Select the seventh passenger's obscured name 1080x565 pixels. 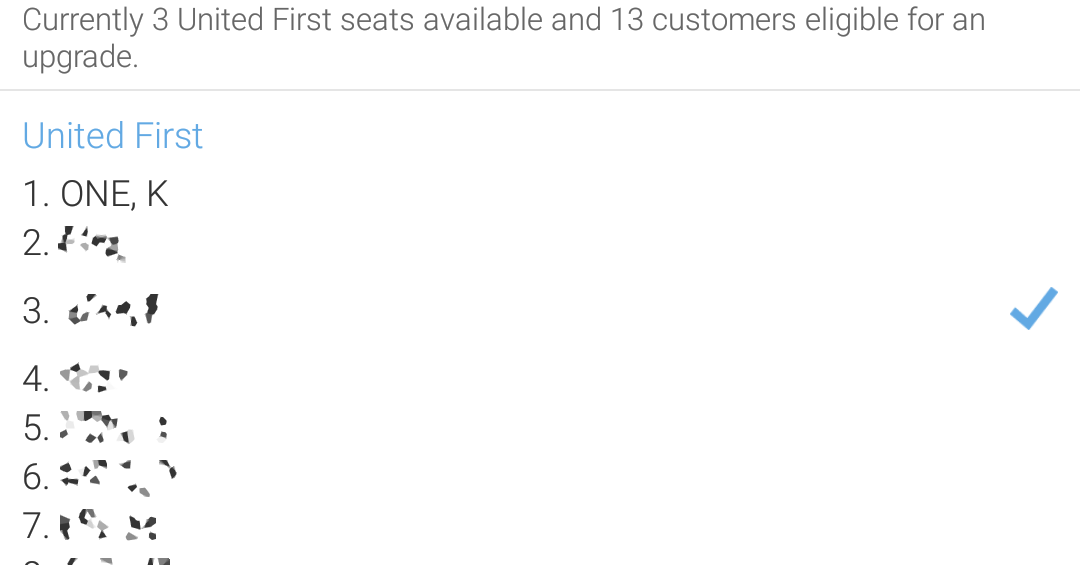tap(108, 525)
